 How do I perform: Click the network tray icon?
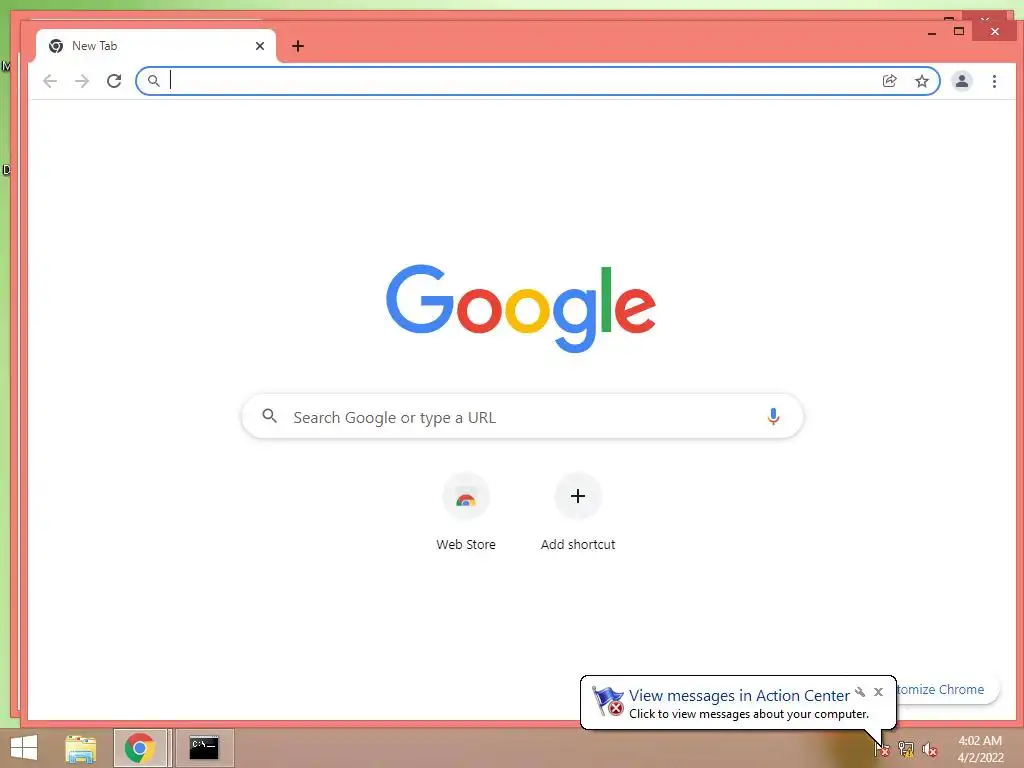click(x=906, y=749)
